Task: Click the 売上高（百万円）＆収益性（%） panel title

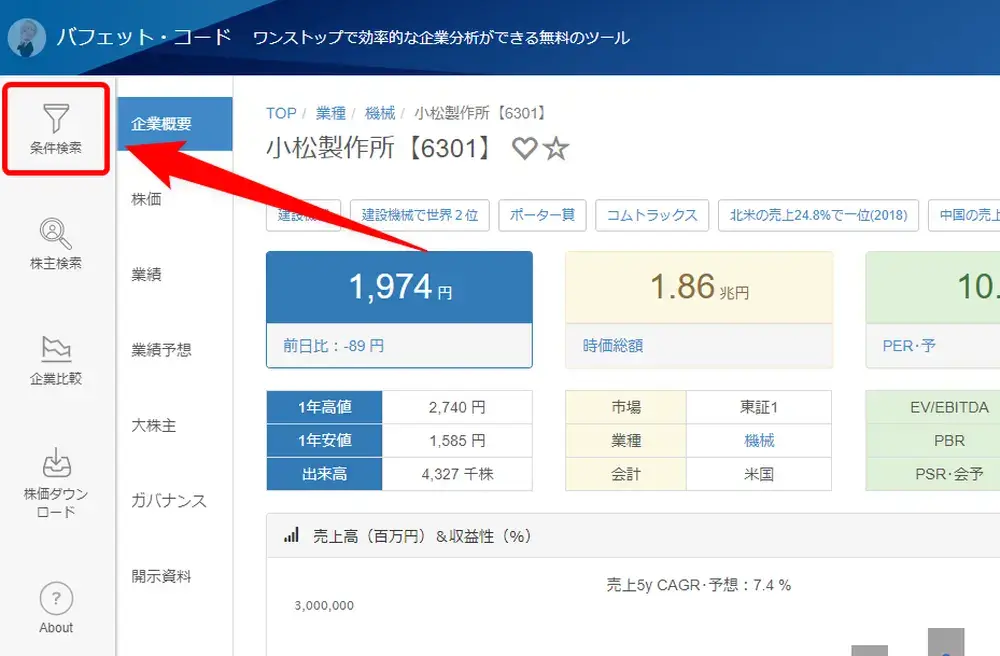Action: coord(422,536)
